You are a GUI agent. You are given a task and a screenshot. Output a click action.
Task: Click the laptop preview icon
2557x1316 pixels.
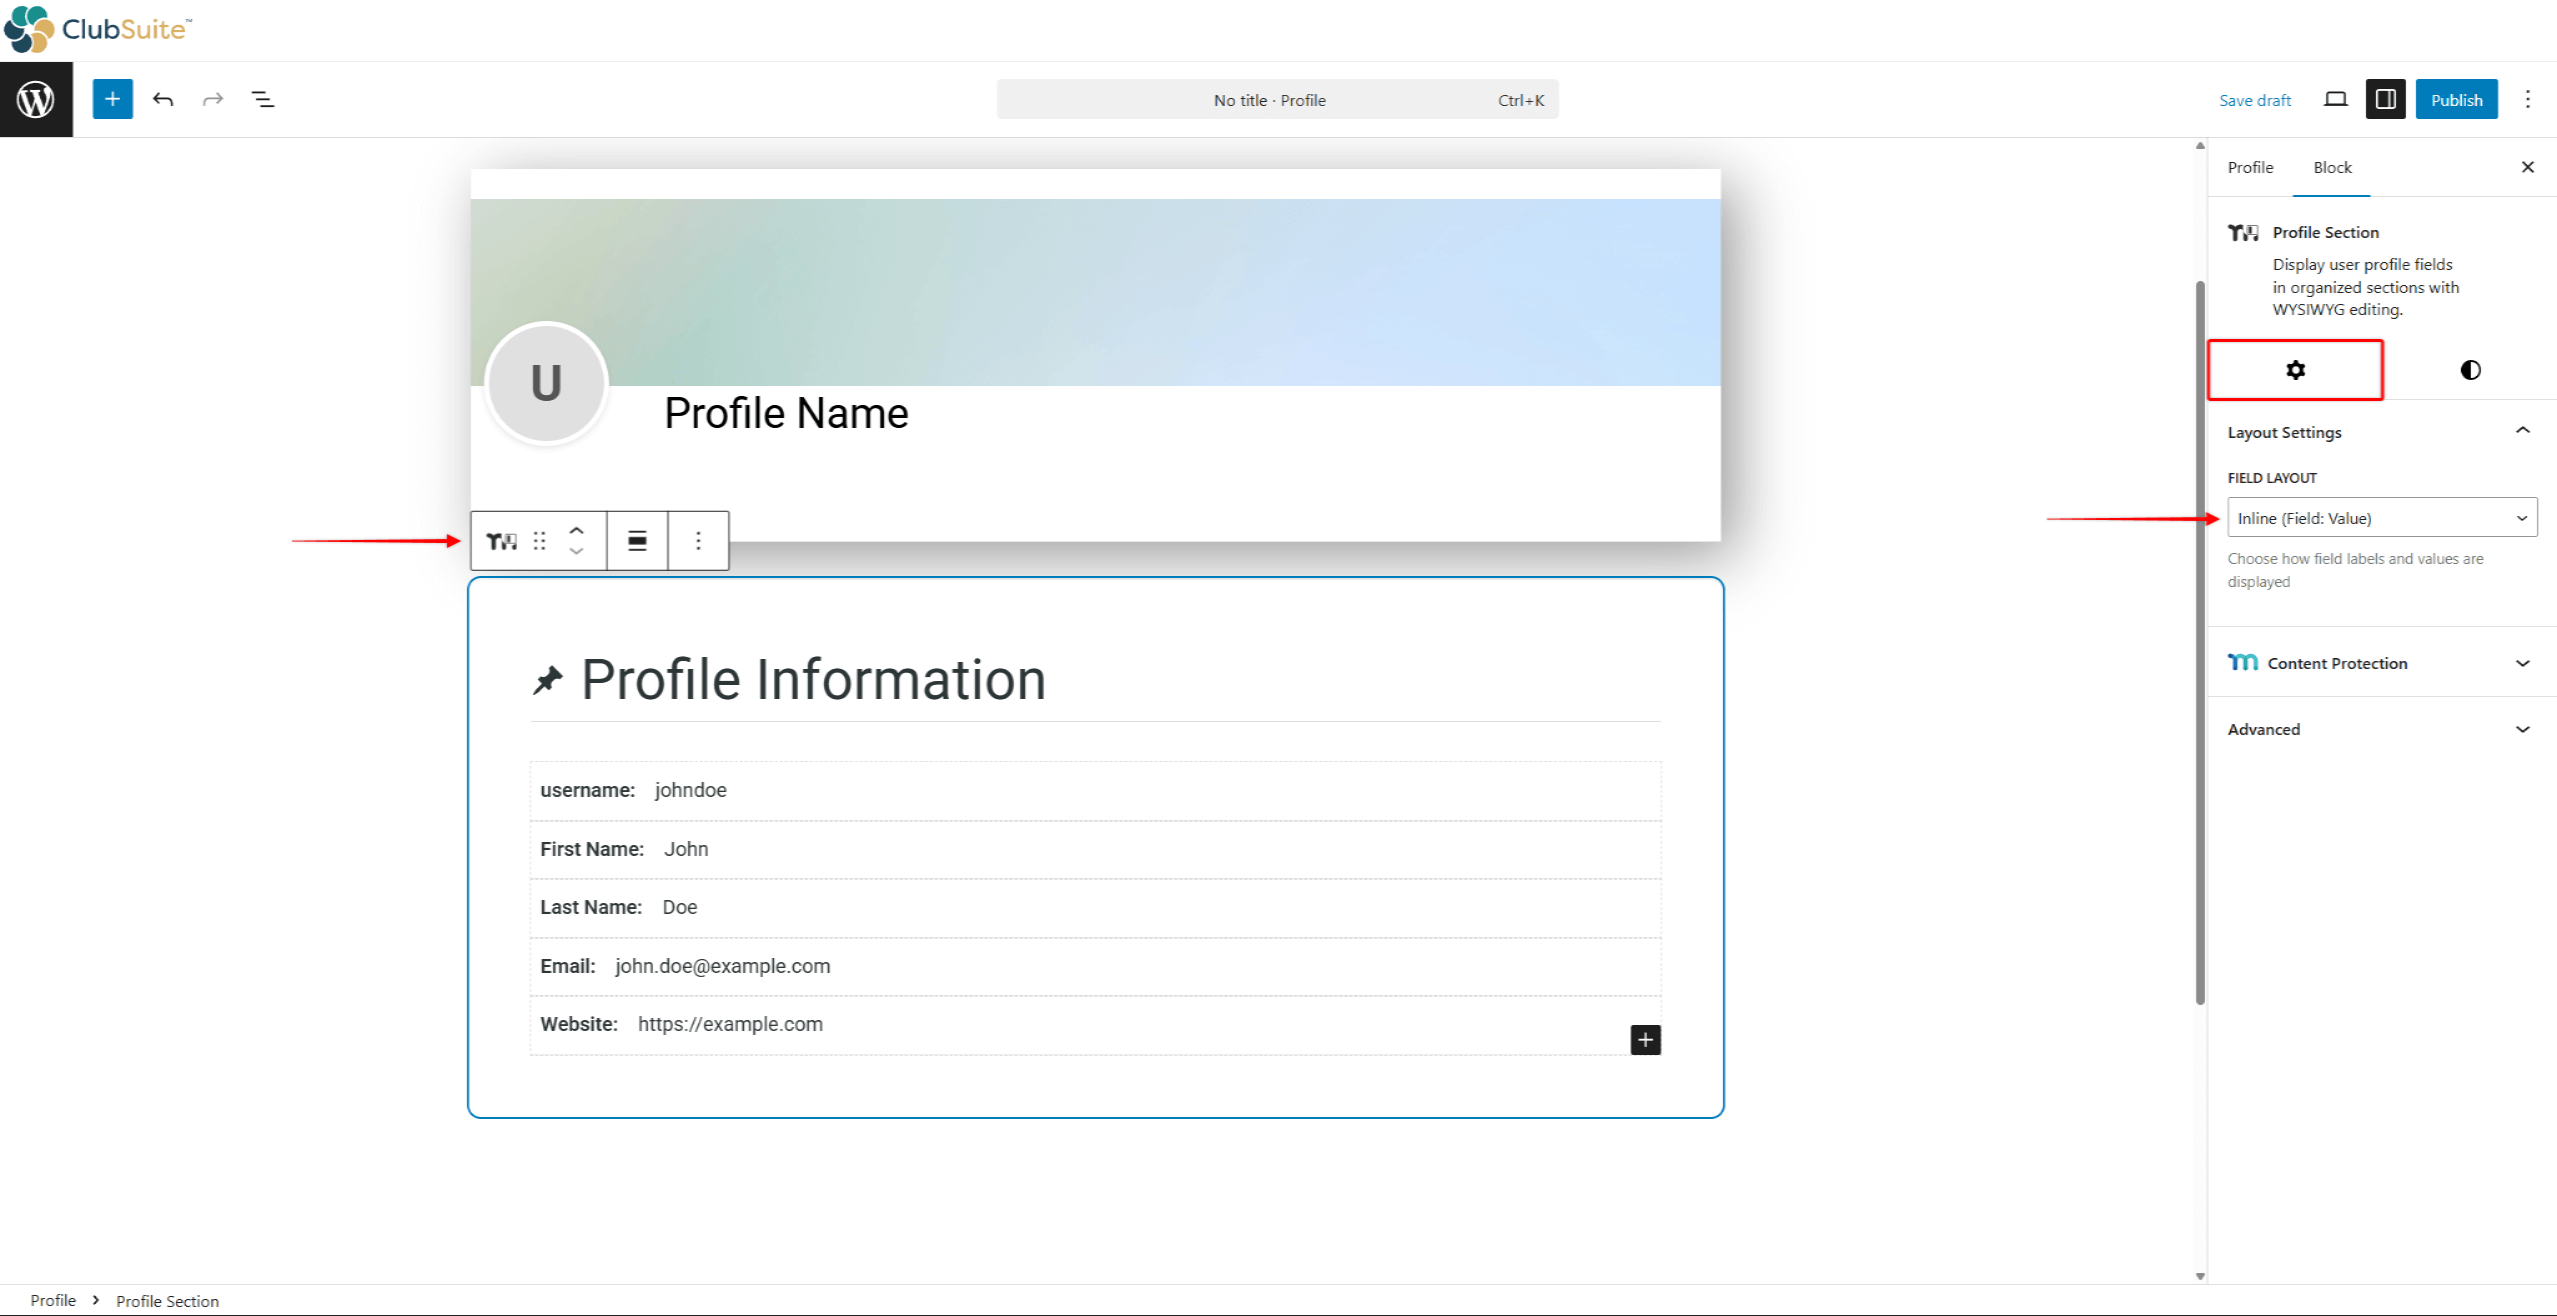point(2335,99)
